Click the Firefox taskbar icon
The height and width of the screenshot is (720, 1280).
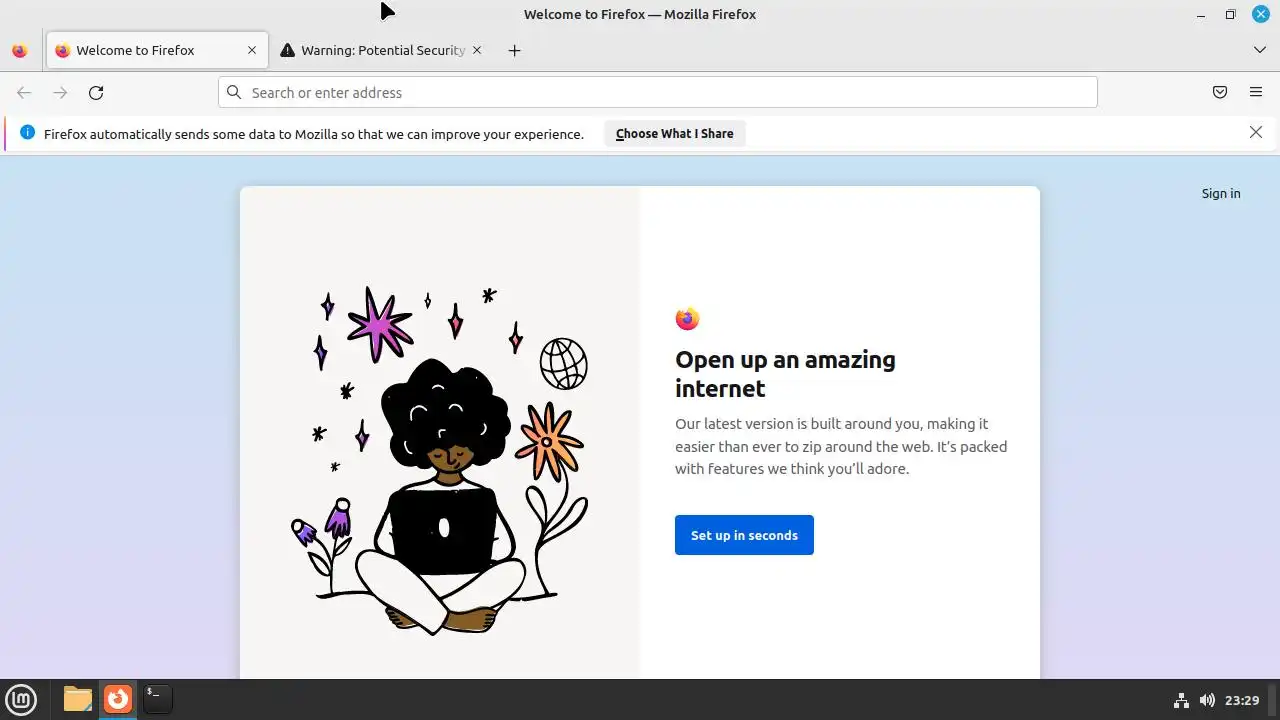[x=118, y=699]
